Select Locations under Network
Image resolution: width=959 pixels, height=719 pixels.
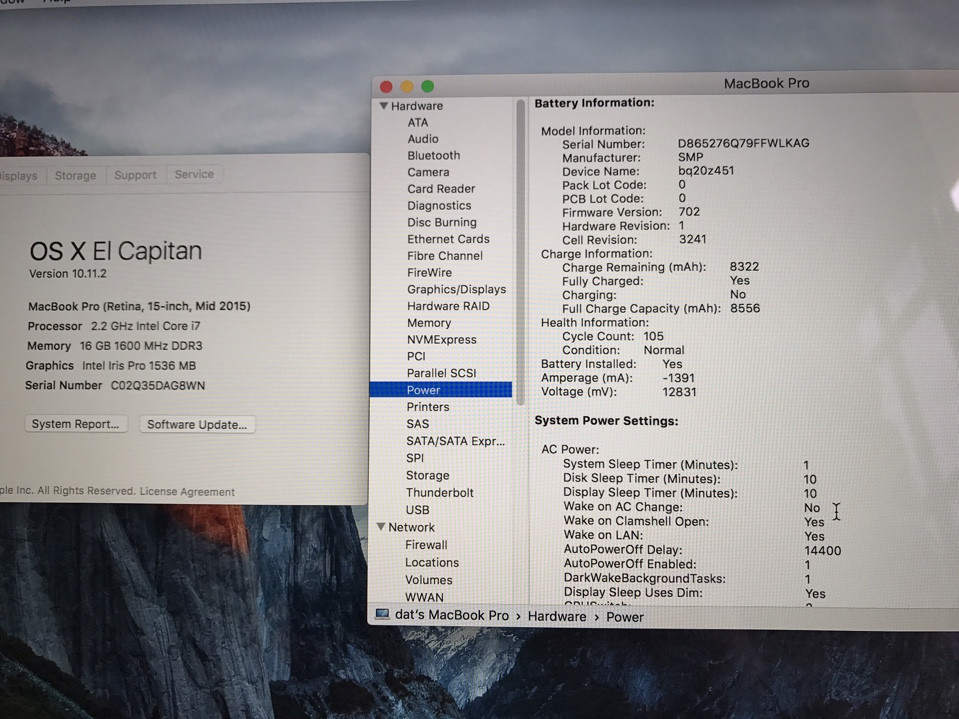pos(432,562)
